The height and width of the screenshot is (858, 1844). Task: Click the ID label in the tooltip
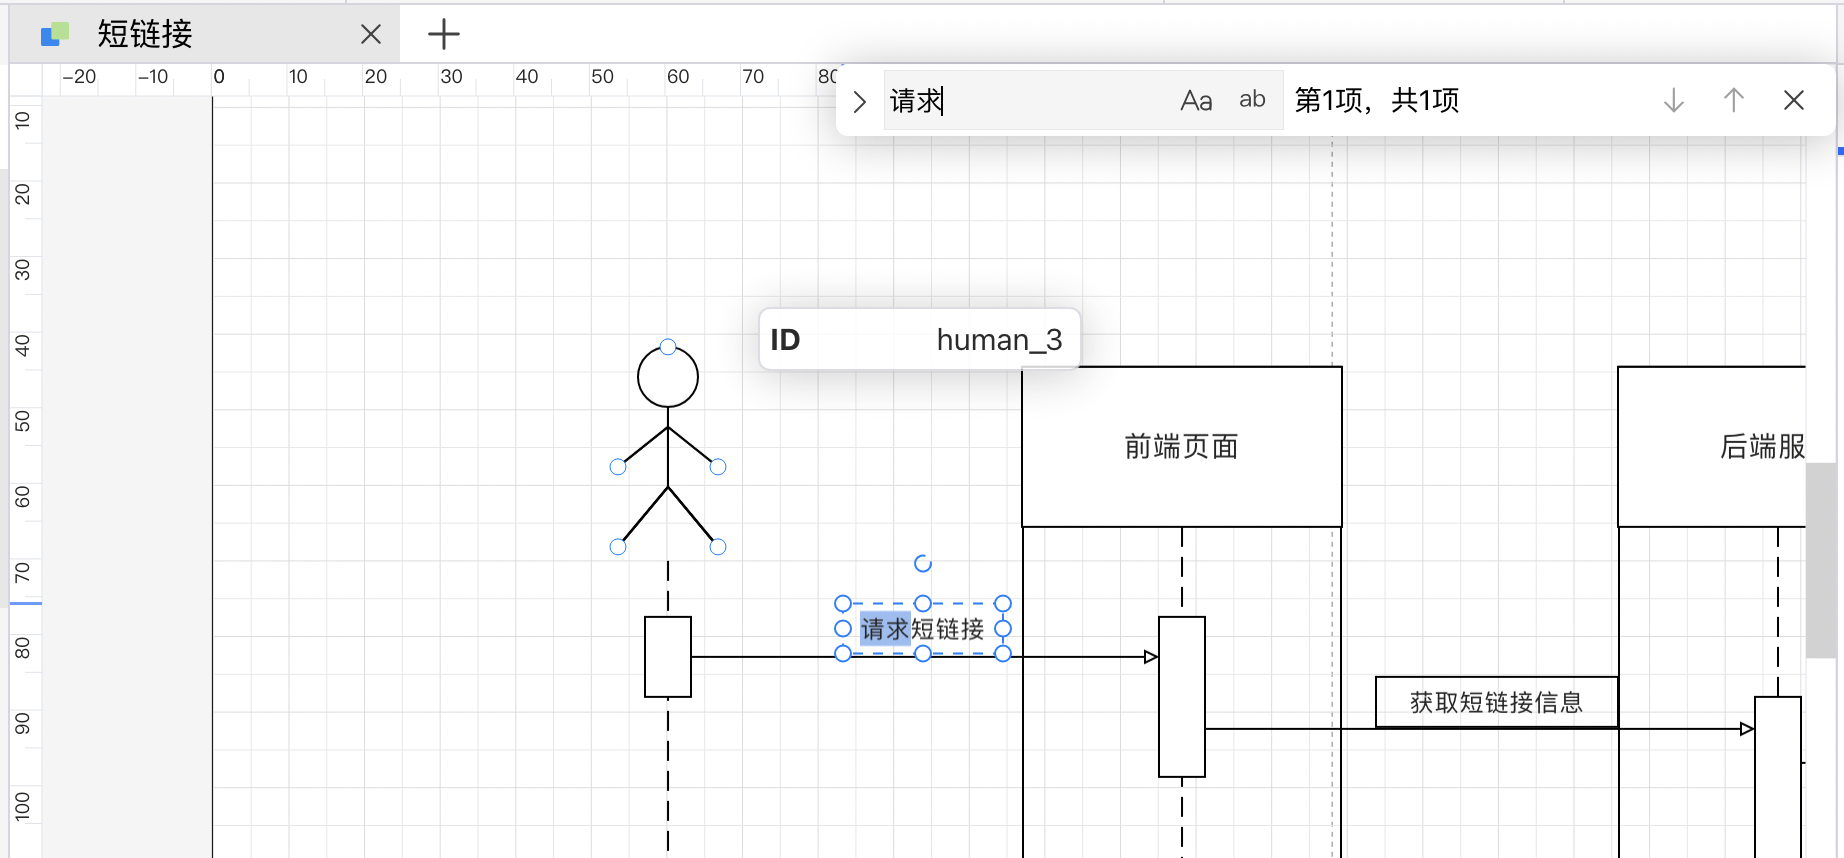tap(785, 340)
